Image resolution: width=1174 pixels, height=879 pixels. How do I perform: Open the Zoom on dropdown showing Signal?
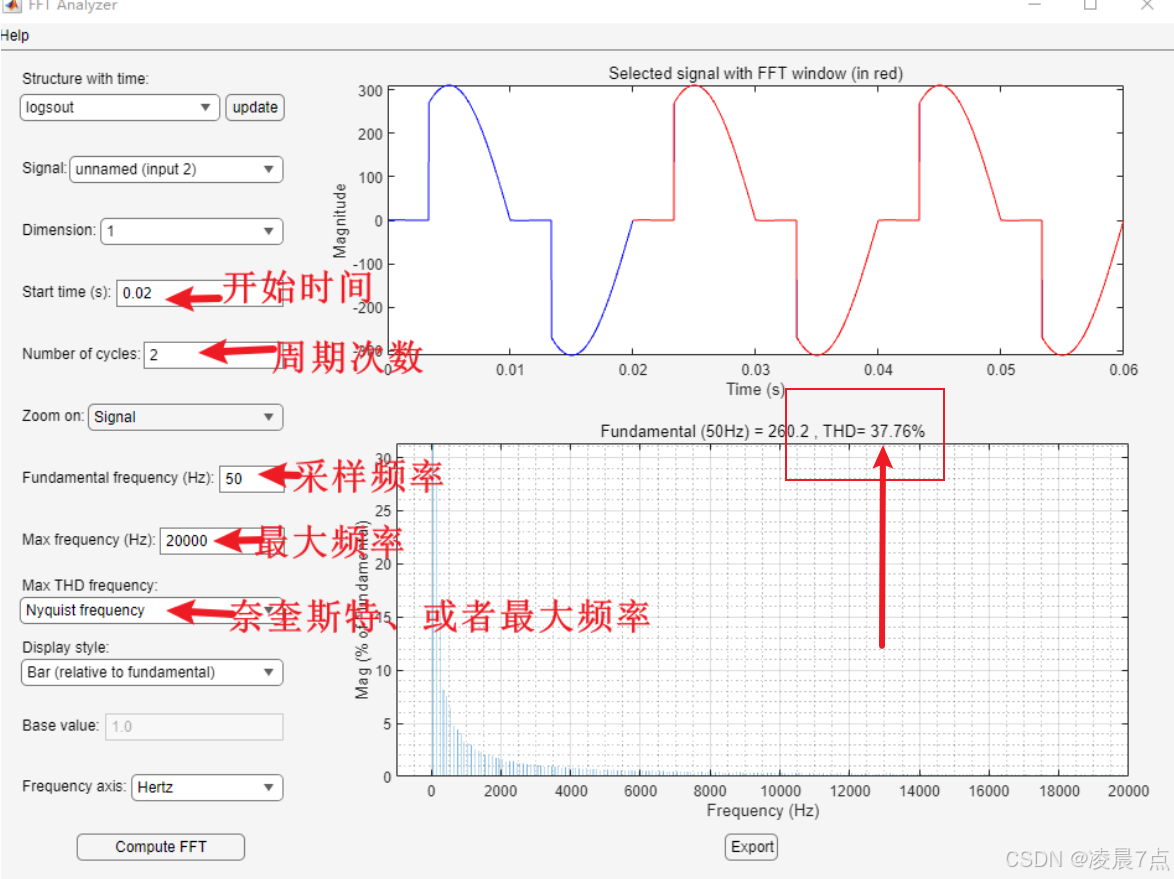[185, 417]
